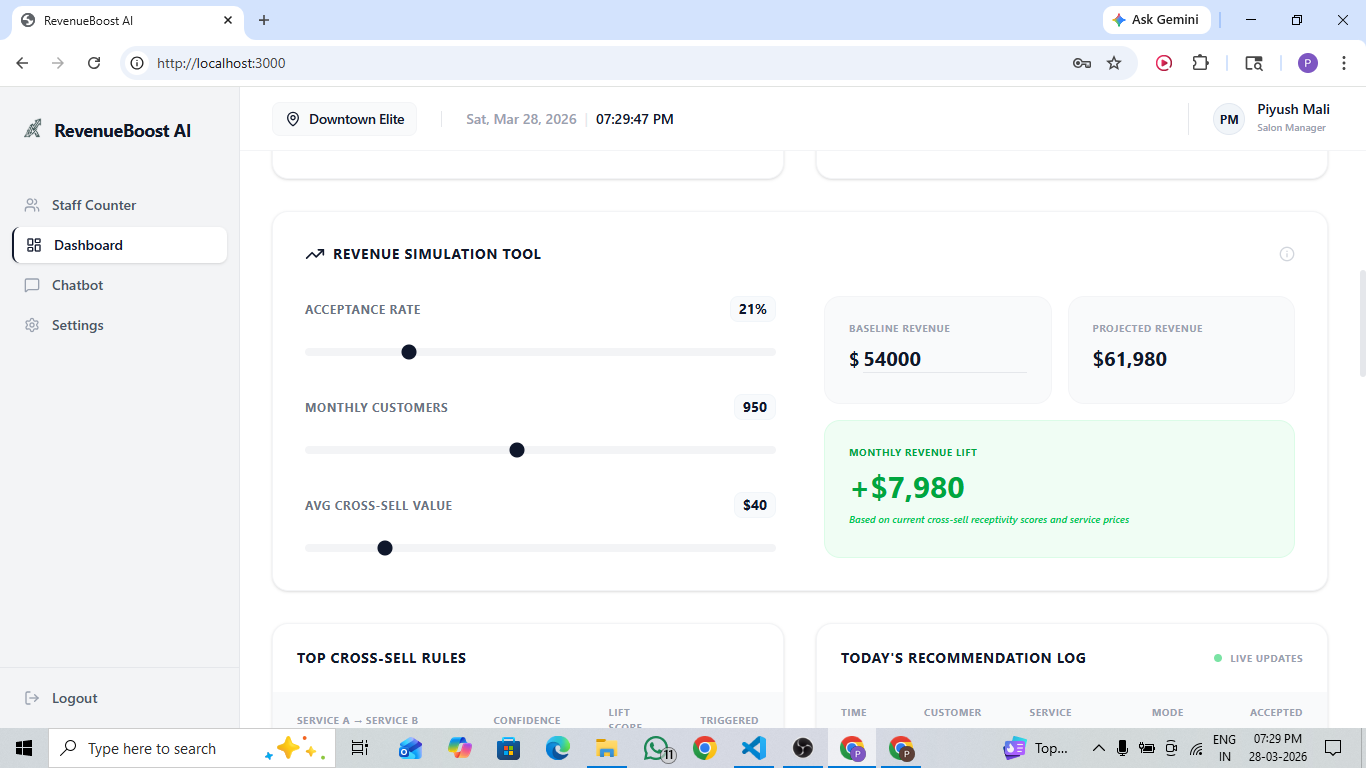Open the Staff Counter page
Screen dimensions: 1366x768
120,205
